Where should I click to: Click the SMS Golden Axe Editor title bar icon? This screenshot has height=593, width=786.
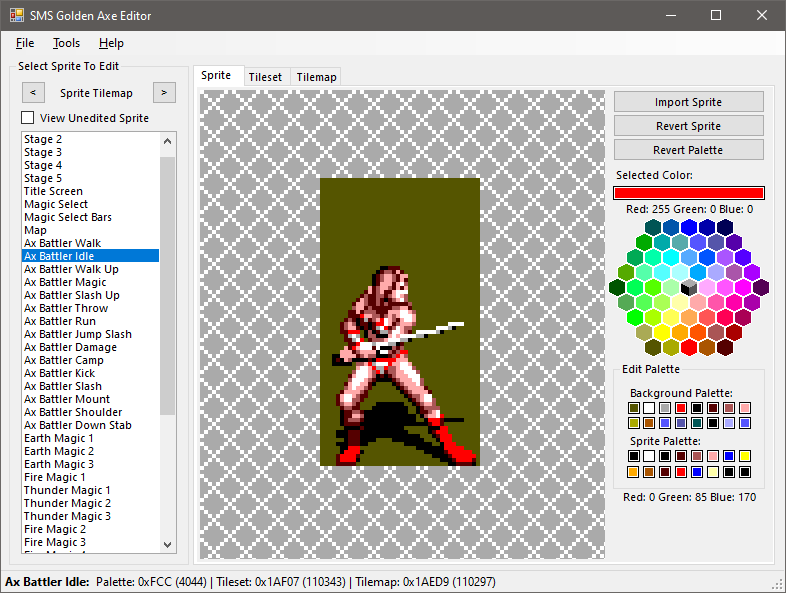click(x=17, y=15)
